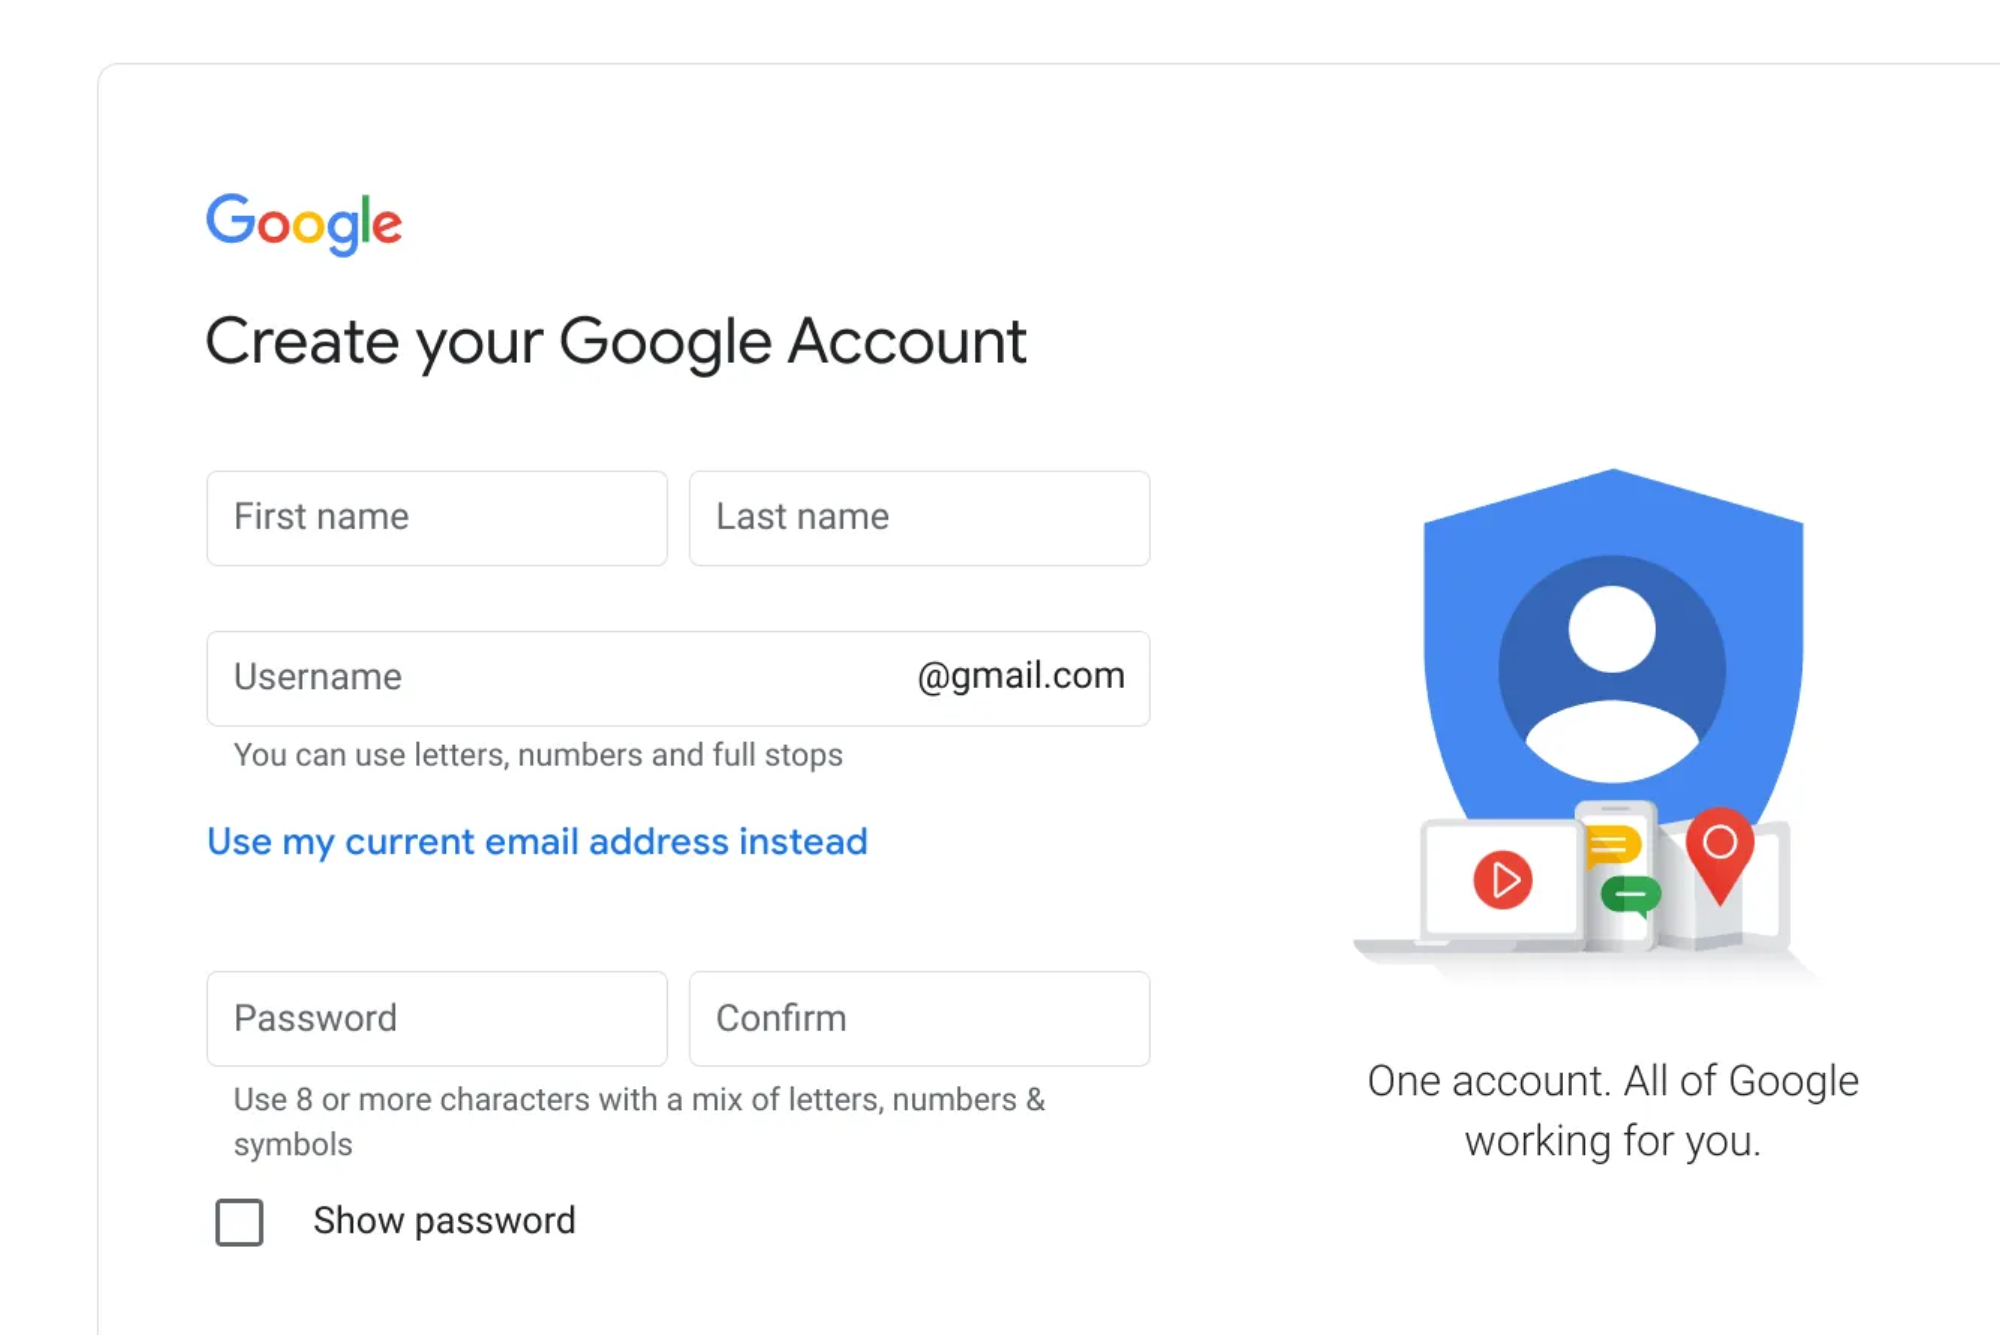2000x1335 pixels.
Task: Enable the Show password checkbox
Action: click(238, 1221)
